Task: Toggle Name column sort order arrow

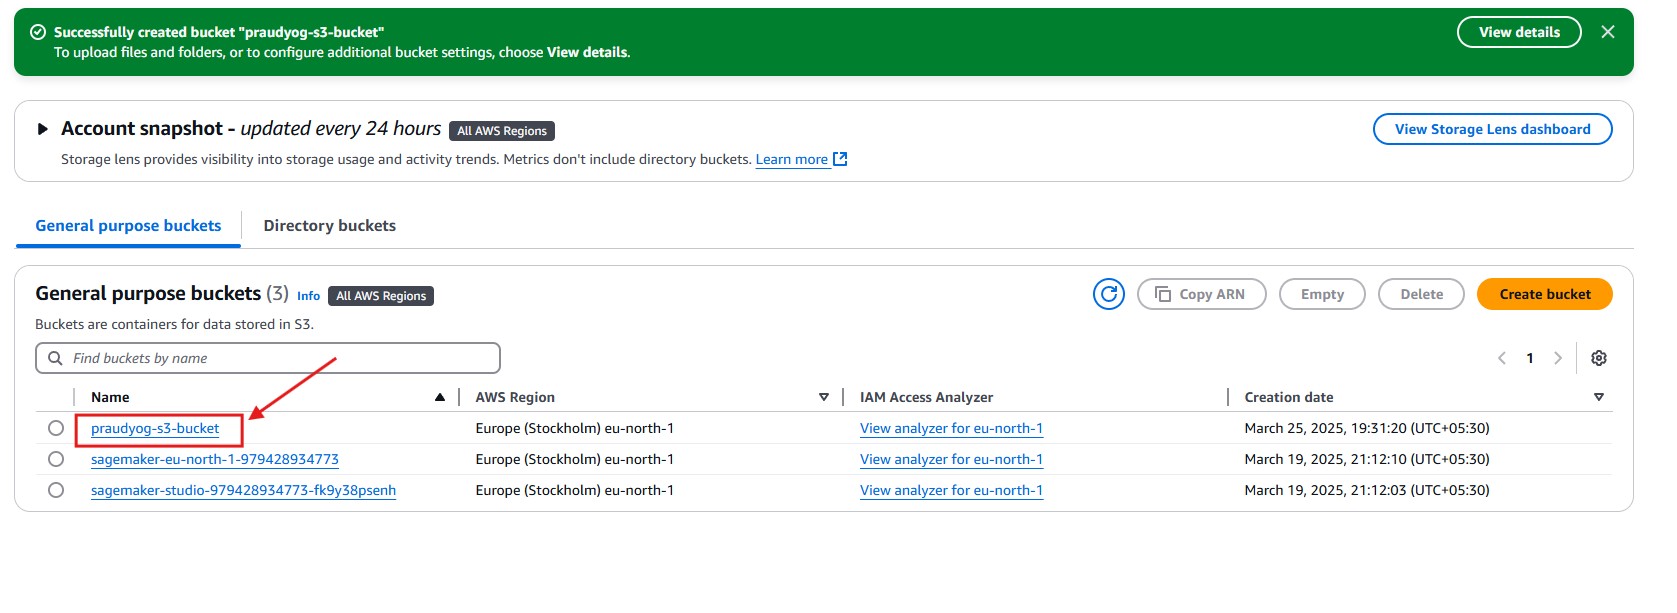Action: click(x=439, y=397)
